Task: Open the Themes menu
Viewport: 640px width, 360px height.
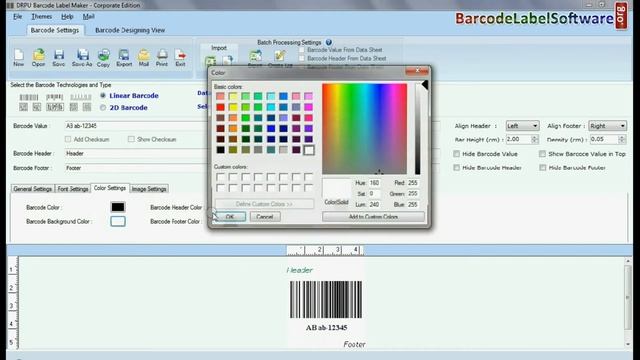Action: pos(42,17)
